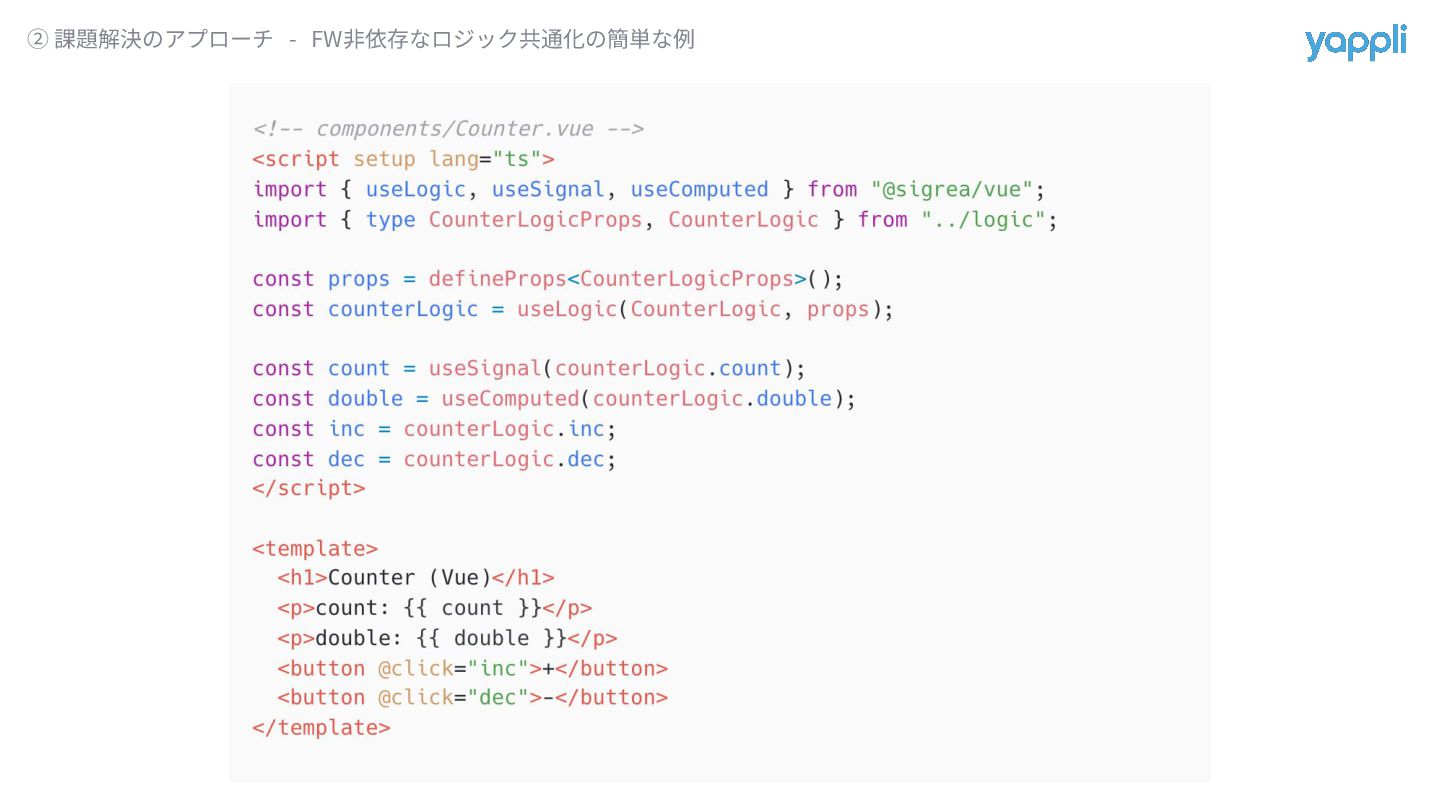Click the "const count" declaration line

[x=529, y=369]
